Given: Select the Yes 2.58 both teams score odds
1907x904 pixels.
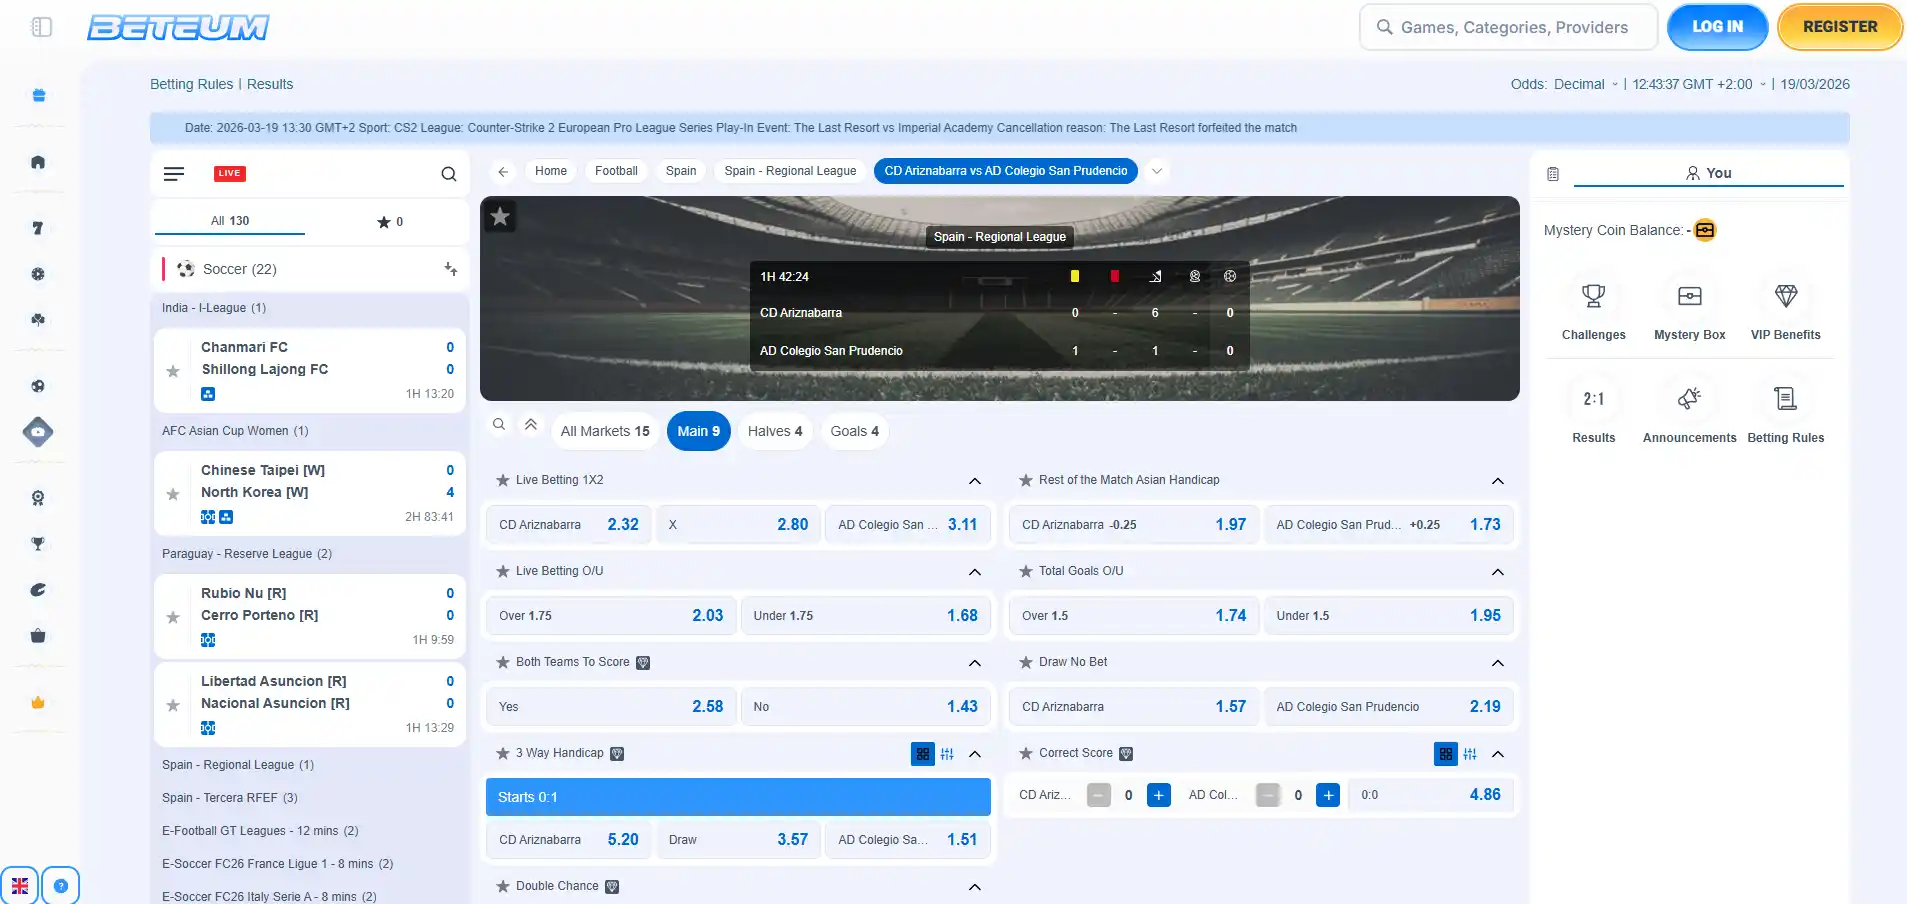Looking at the screenshot, I should [x=611, y=707].
